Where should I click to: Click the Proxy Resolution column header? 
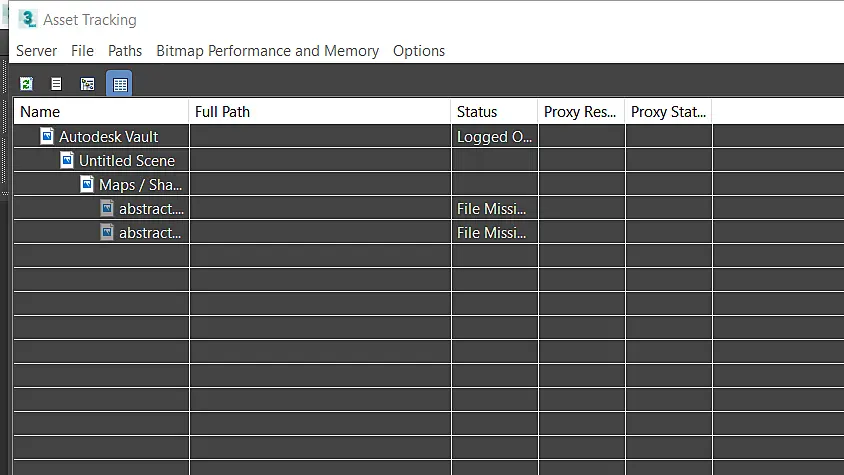tap(581, 111)
